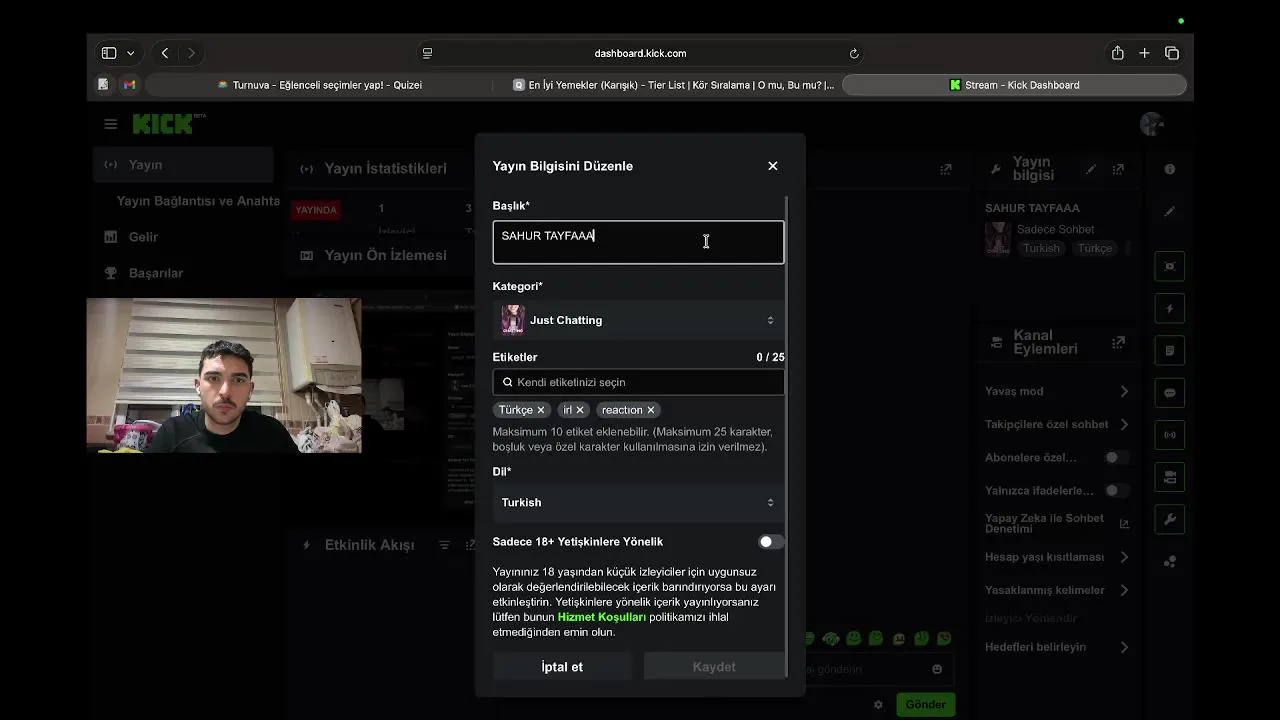Go back in Safari
1280x720 pixels.
pos(165,53)
